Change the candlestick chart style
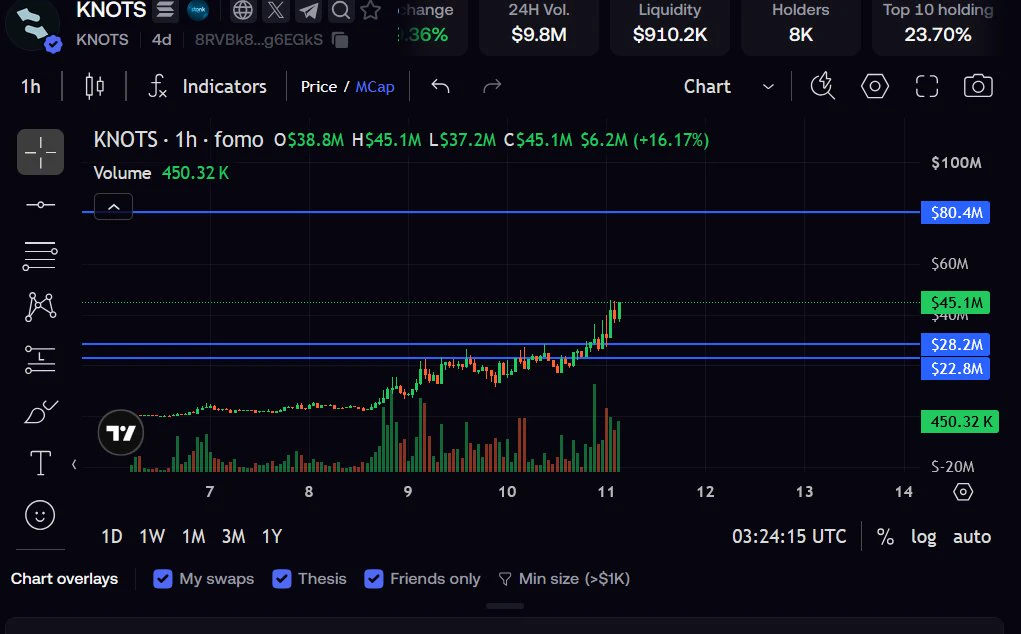 [95, 86]
